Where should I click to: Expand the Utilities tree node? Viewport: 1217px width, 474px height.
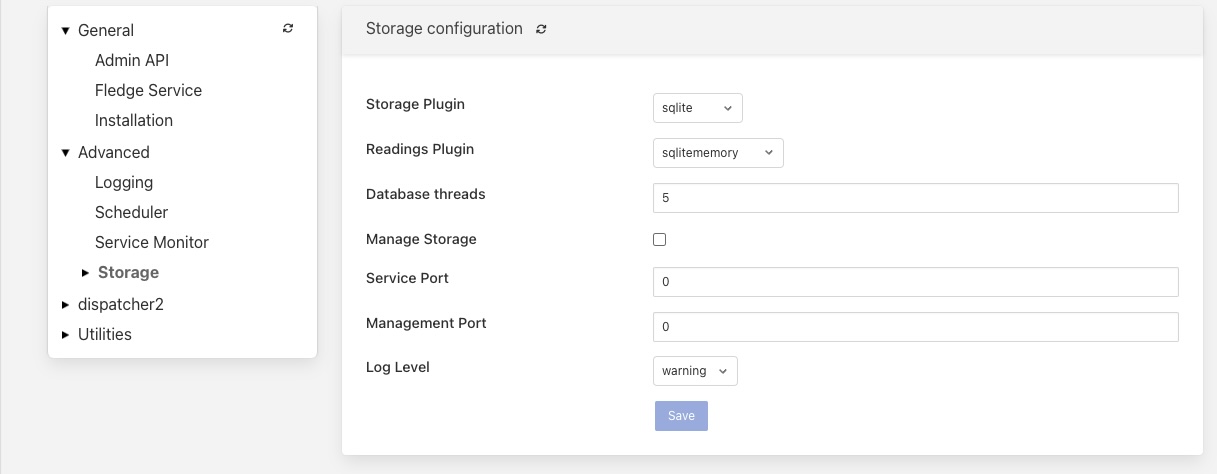(x=66, y=335)
